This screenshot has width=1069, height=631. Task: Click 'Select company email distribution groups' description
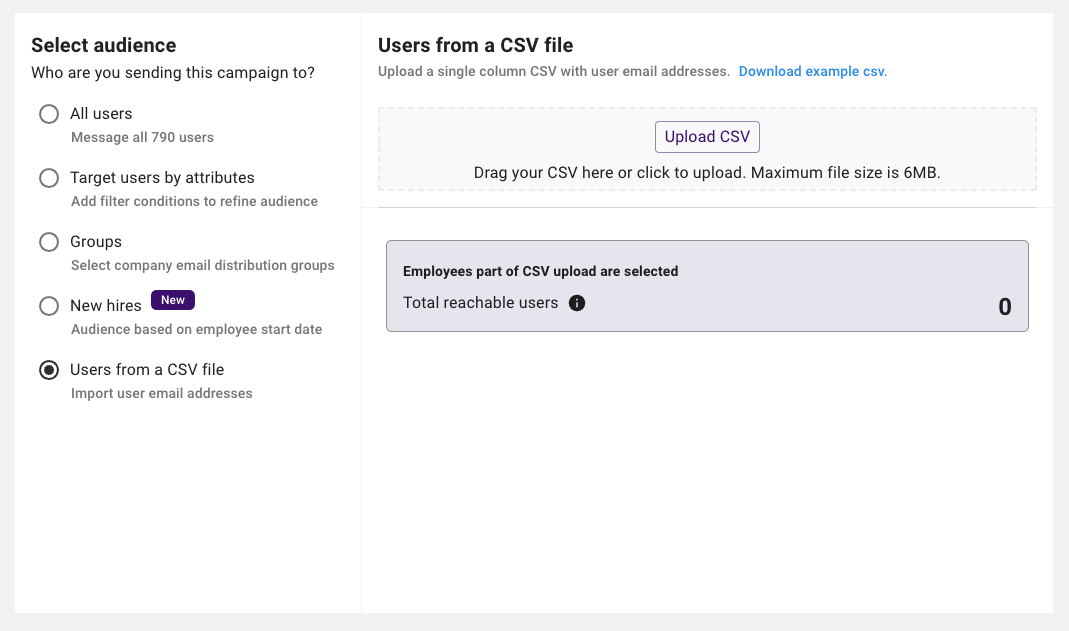click(x=202, y=265)
